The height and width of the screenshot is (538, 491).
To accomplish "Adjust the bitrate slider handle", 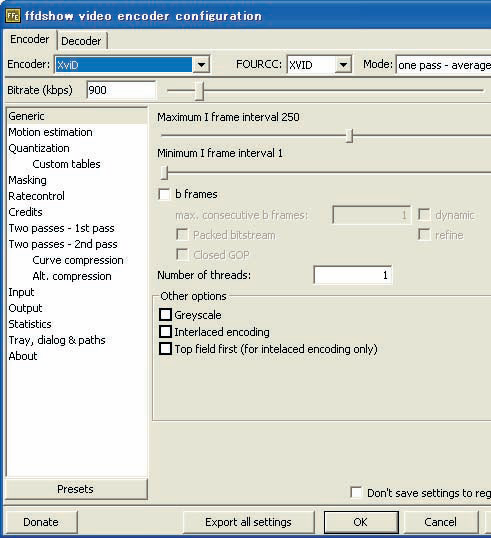I will click(199, 91).
